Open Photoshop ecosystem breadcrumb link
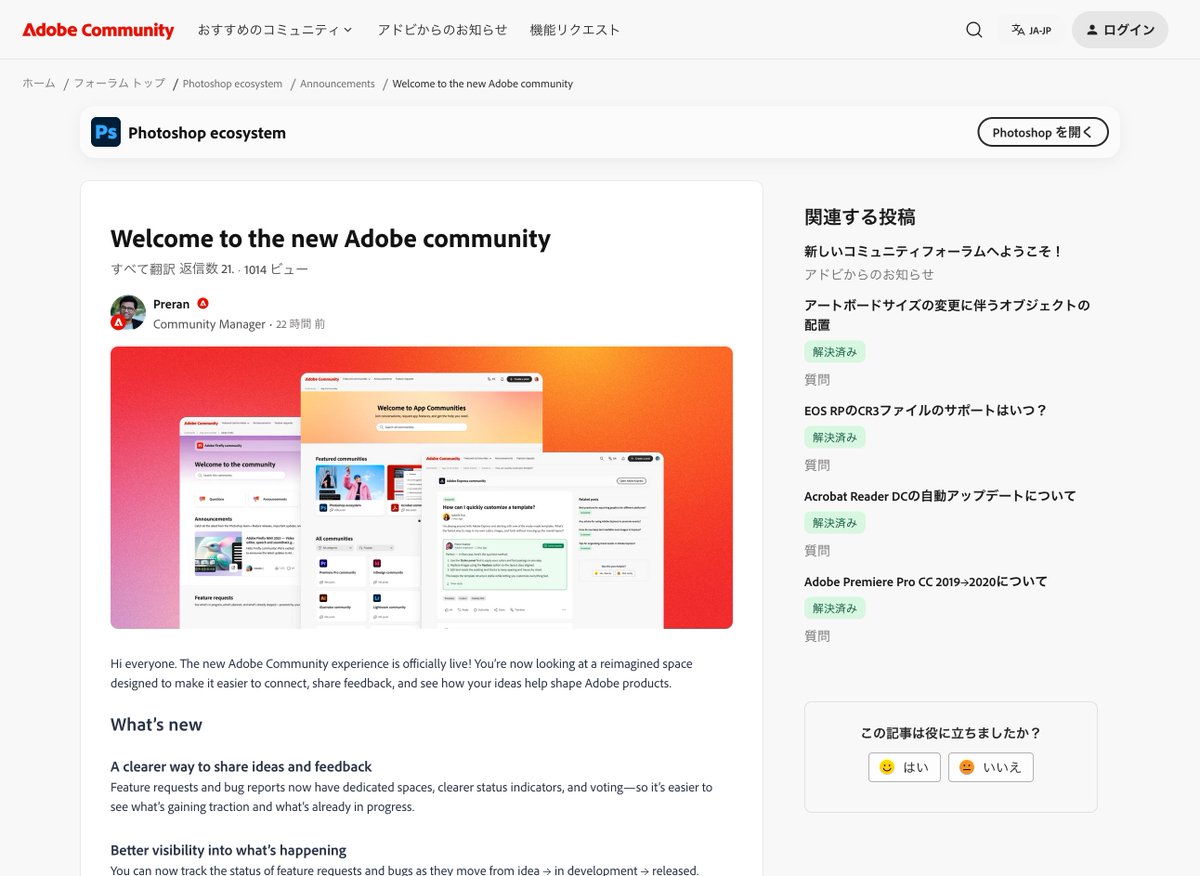 tap(232, 84)
